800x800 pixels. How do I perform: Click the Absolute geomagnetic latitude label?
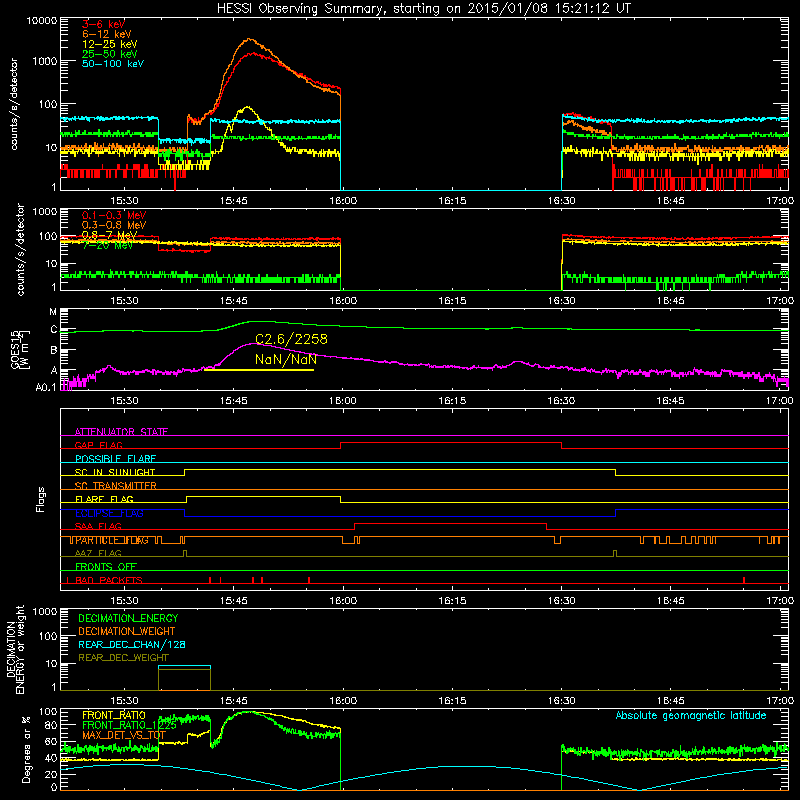tap(691, 715)
